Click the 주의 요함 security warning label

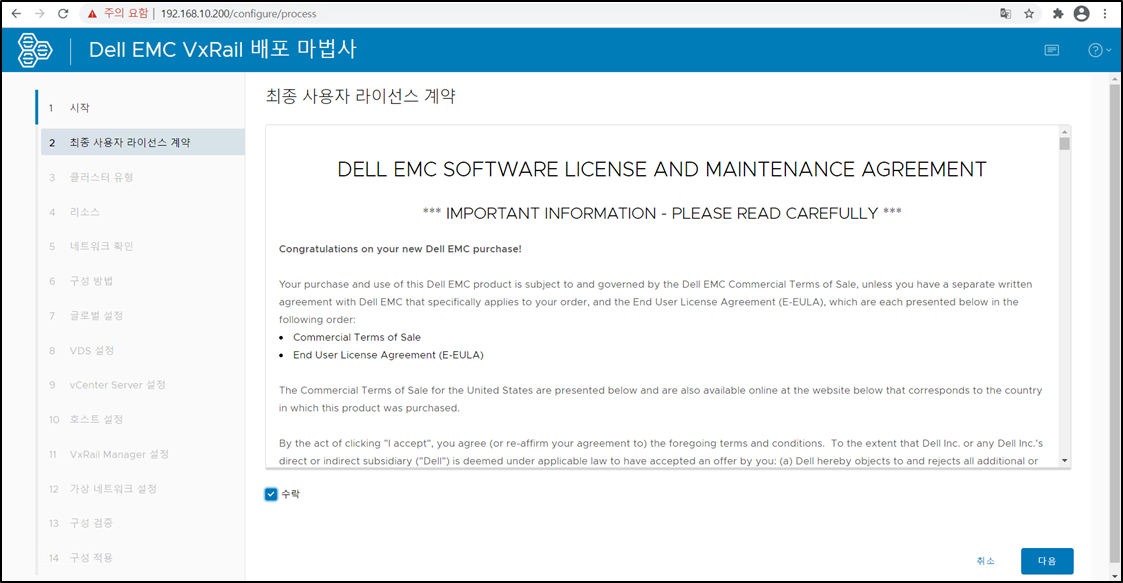tap(126, 14)
